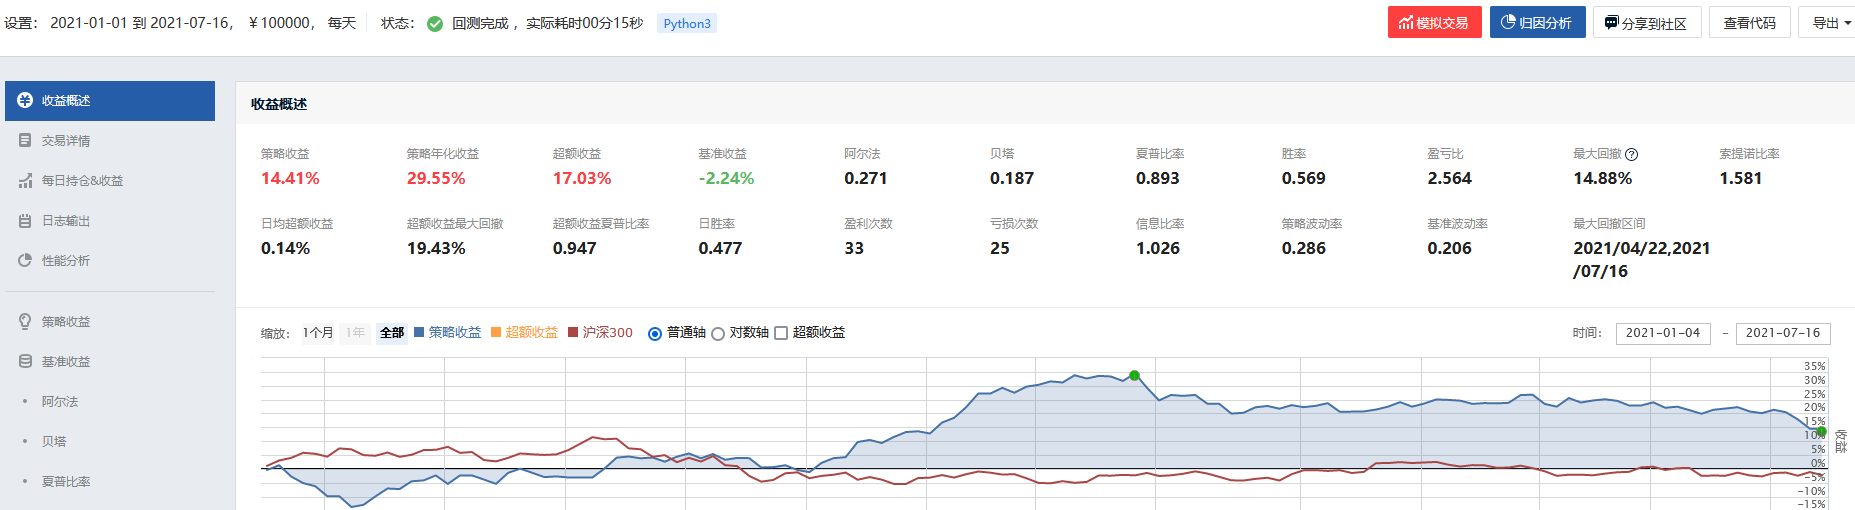The width and height of the screenshot is (1855, 510).
Task: Click the 交易详情 document icon
Action: tap(25, 141)
